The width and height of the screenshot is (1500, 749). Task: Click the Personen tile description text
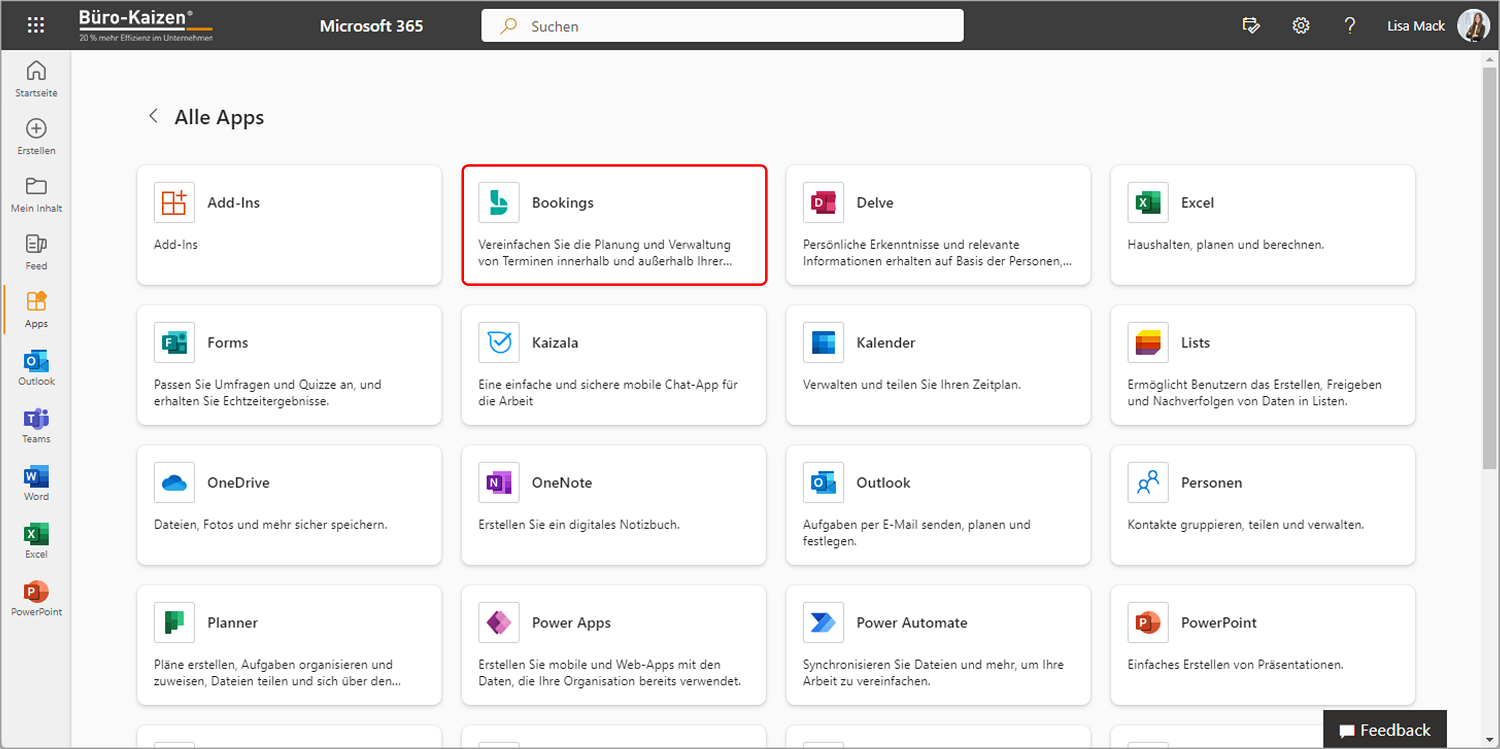pyautogui.click(x=1245, y=524)
